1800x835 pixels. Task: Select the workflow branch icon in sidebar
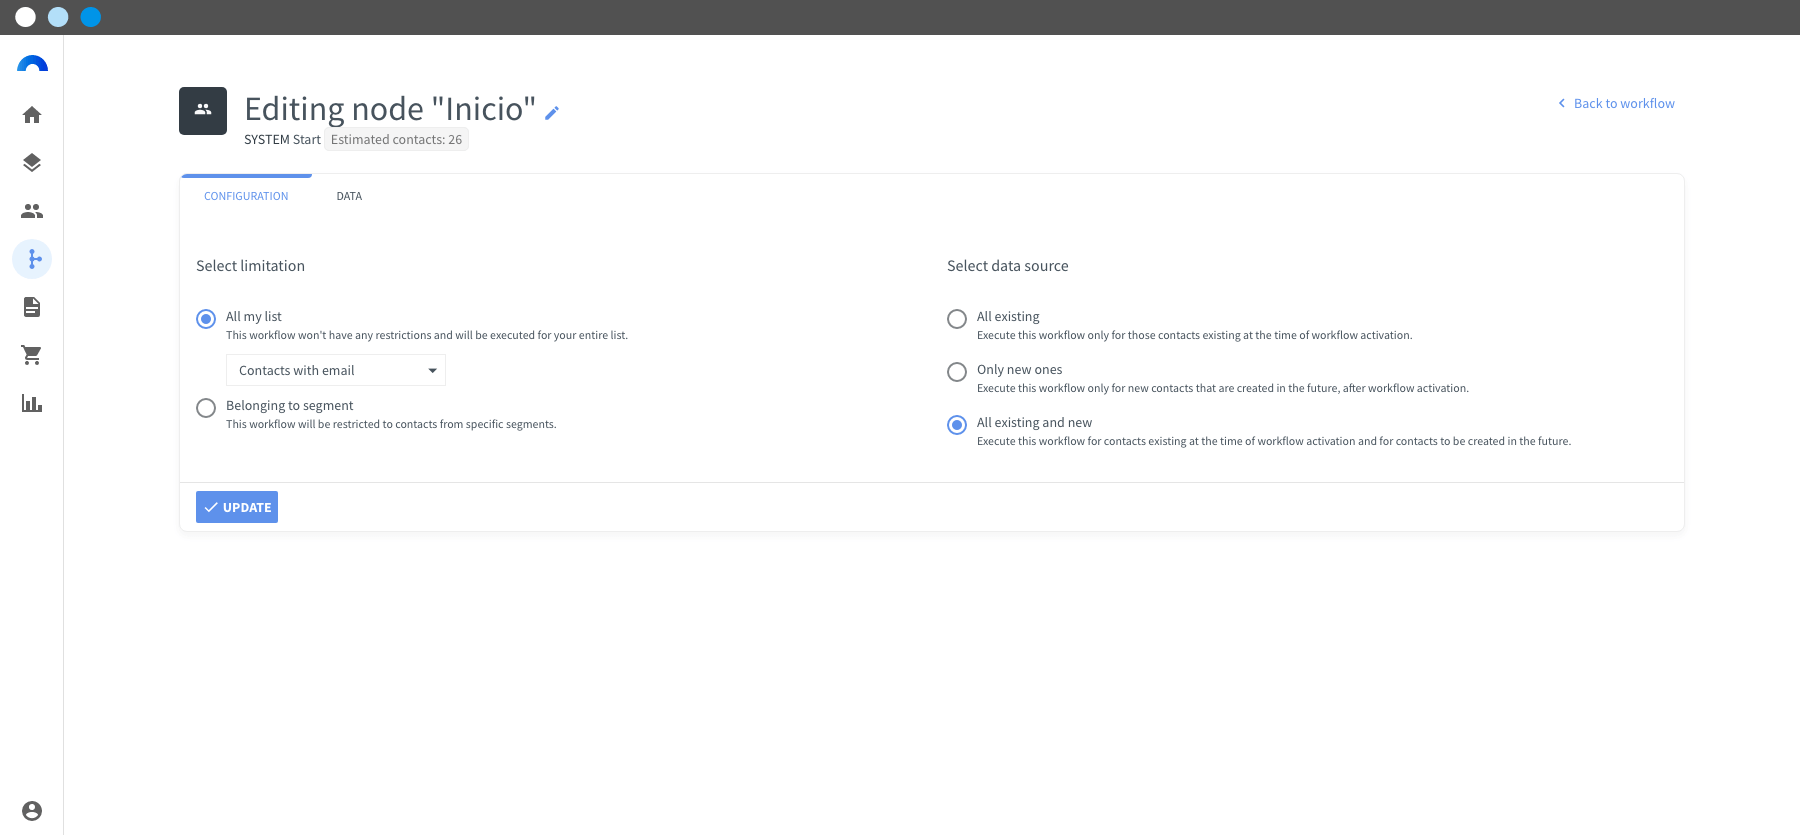point(32,259)
